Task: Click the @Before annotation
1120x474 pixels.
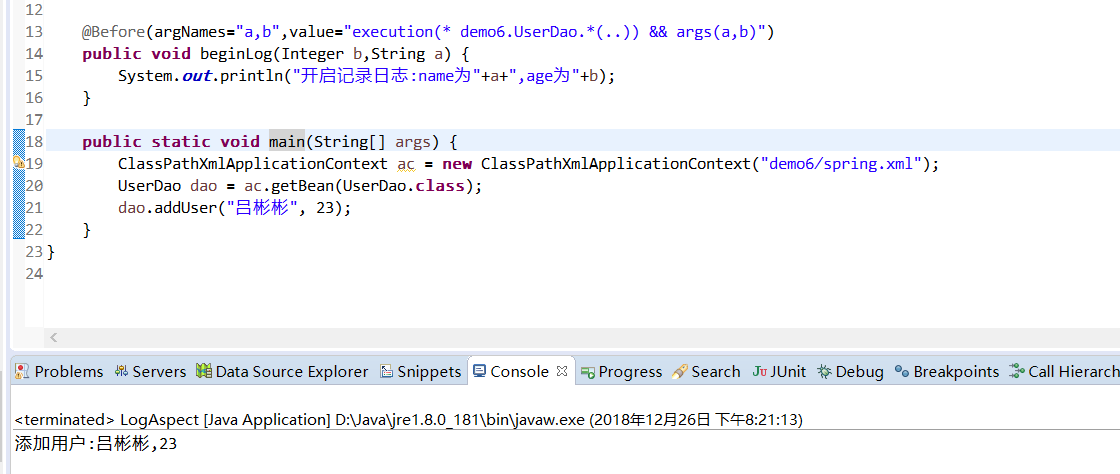Action: pos(114,32)
